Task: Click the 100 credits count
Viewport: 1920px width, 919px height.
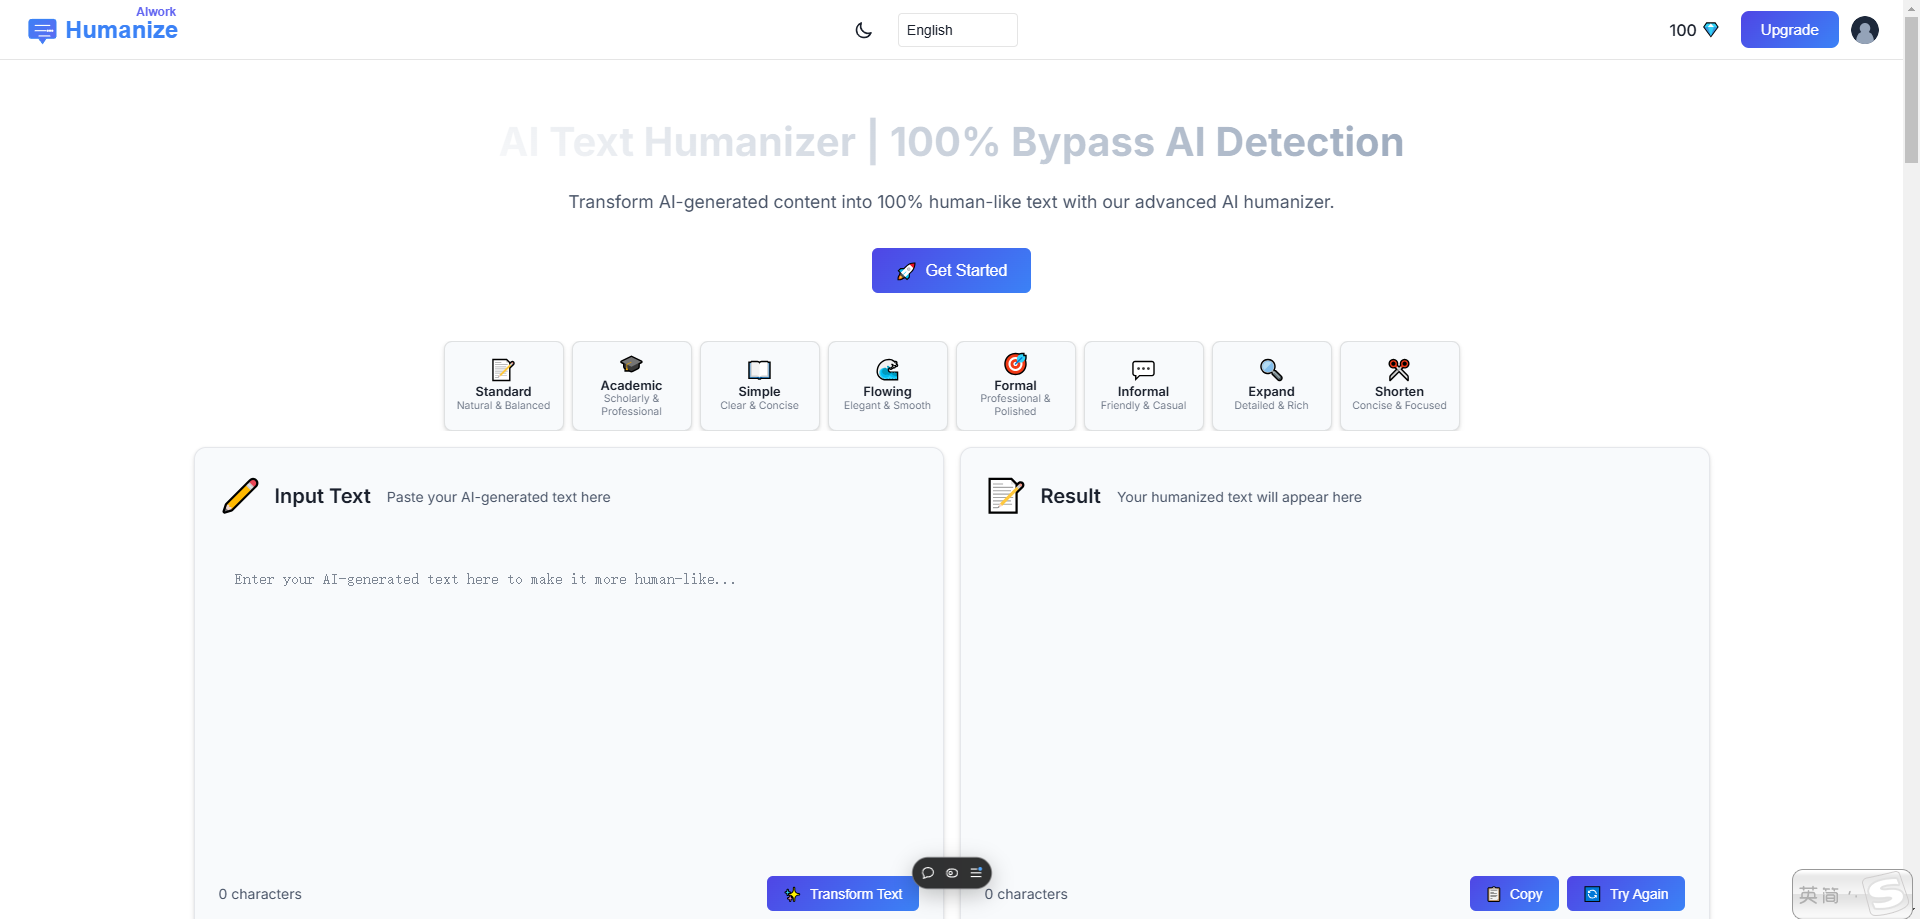Action: point(1683,30)
